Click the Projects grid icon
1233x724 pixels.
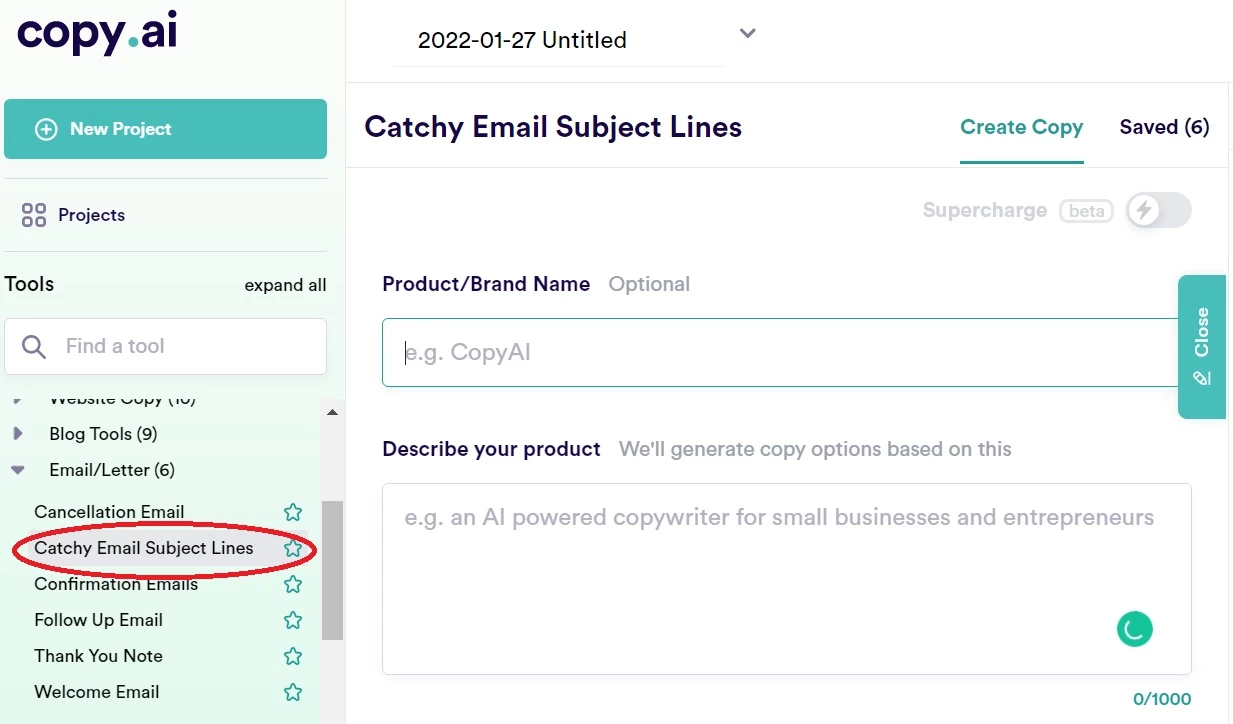(x=34, y=215)
